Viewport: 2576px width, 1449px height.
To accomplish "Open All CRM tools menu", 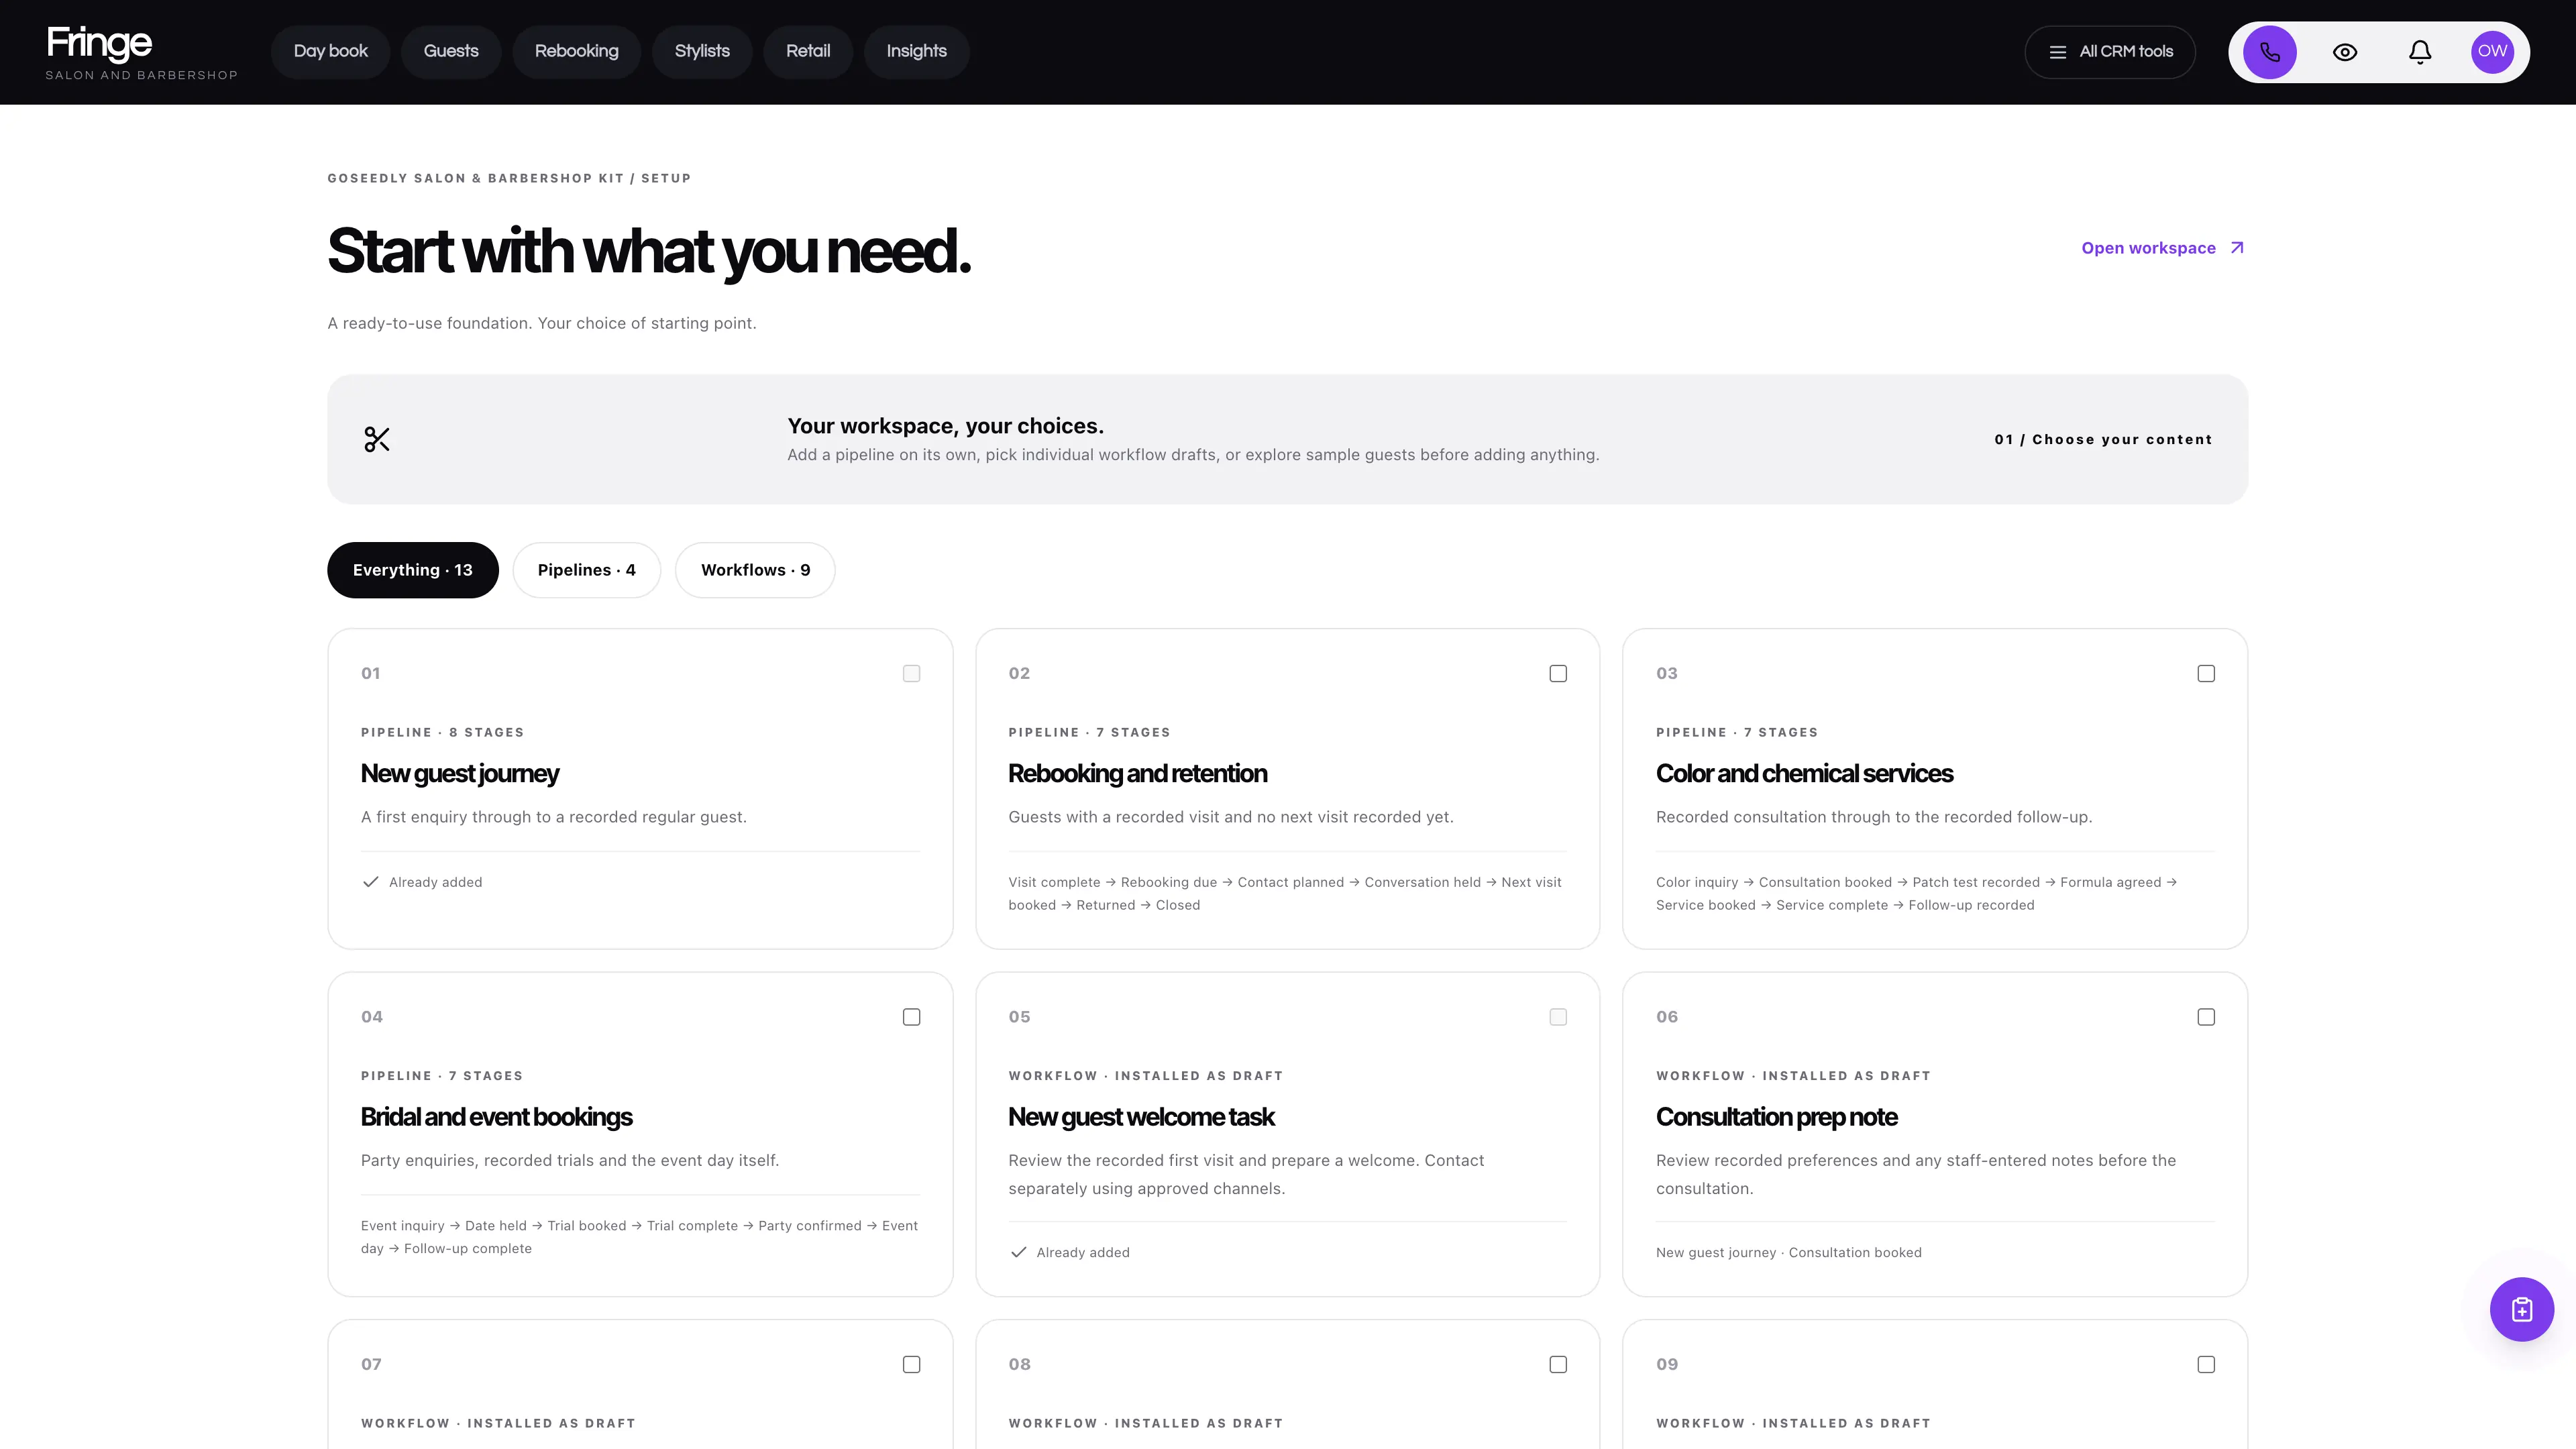I will (2110, 52).
